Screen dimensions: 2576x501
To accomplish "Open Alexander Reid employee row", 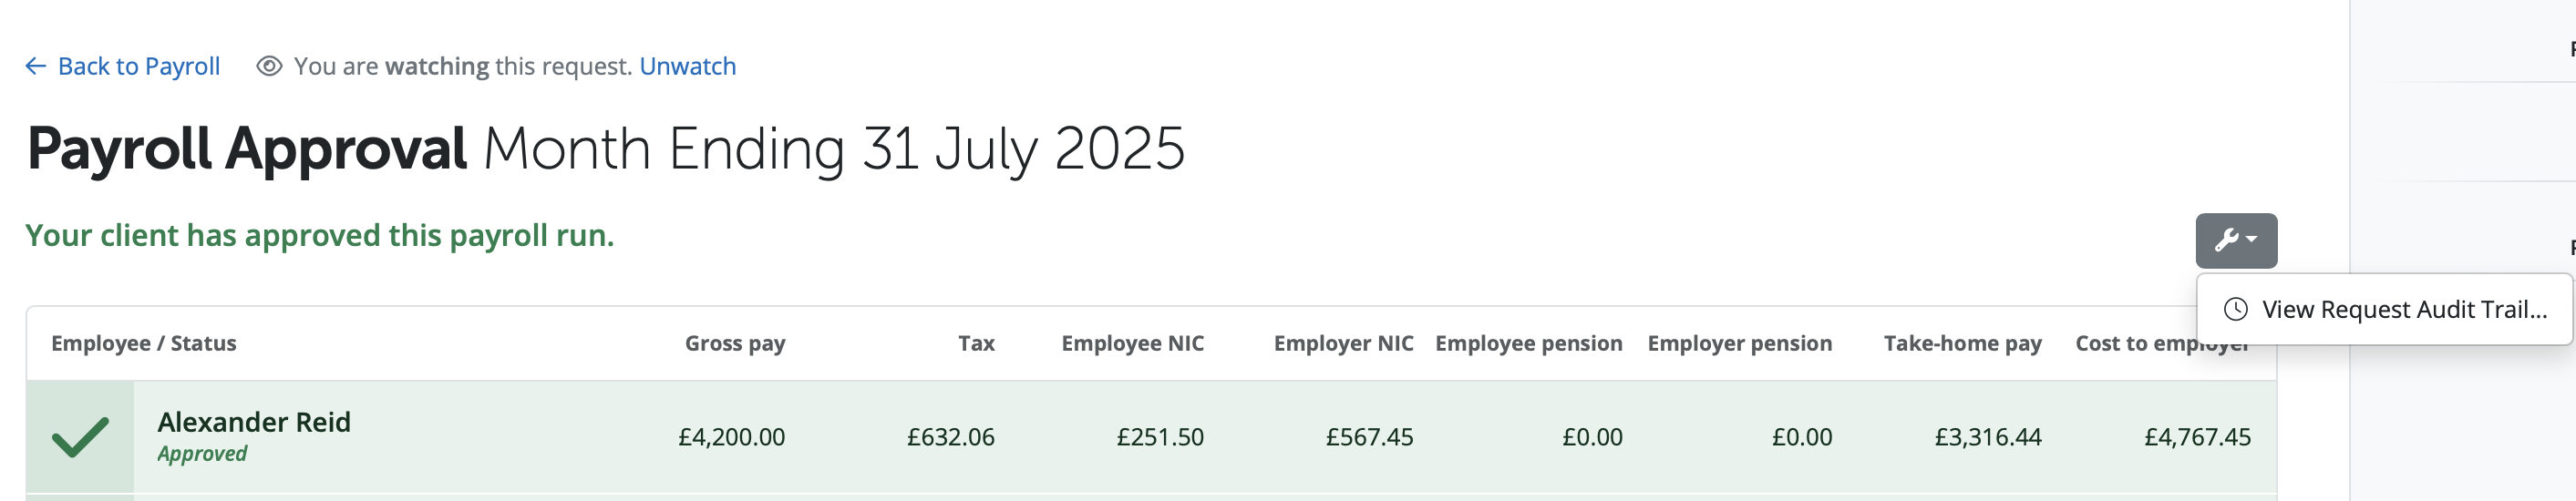I will [1151, 437].
